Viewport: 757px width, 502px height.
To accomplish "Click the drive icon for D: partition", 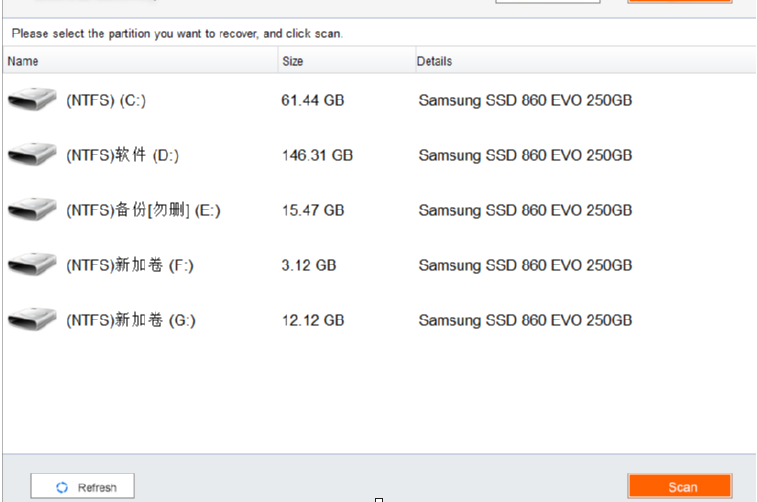I will click(32, 154).
